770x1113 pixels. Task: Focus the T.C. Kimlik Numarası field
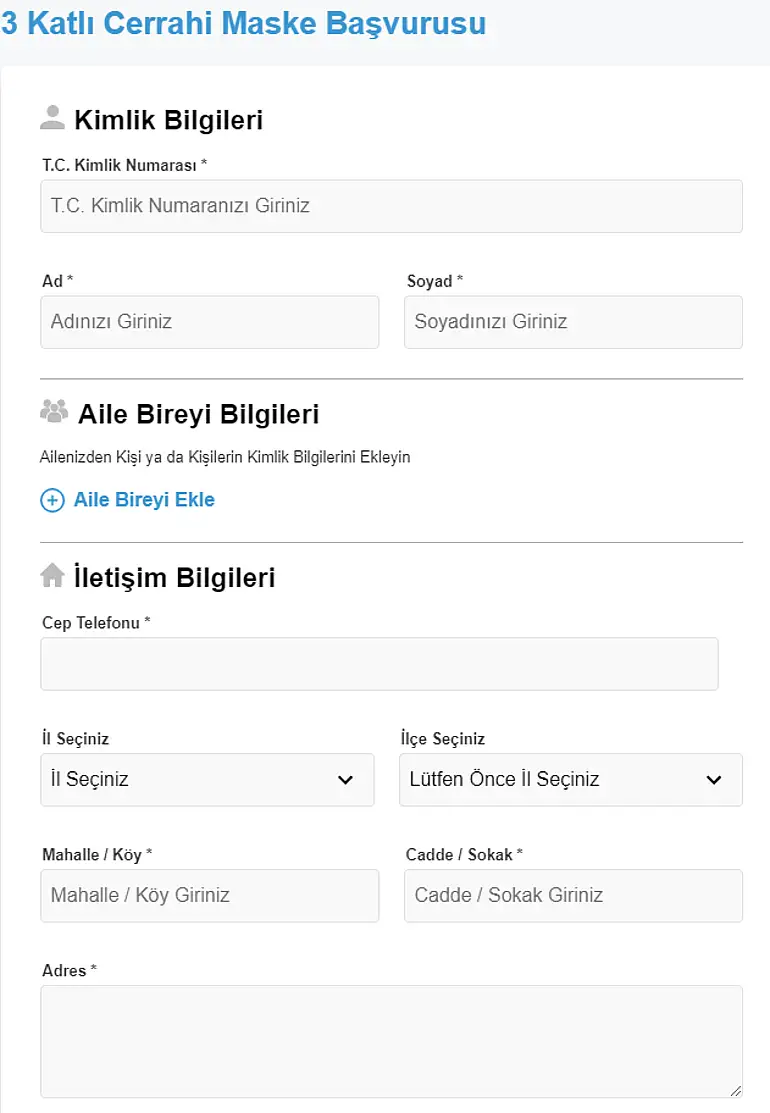tap(392, 206)
